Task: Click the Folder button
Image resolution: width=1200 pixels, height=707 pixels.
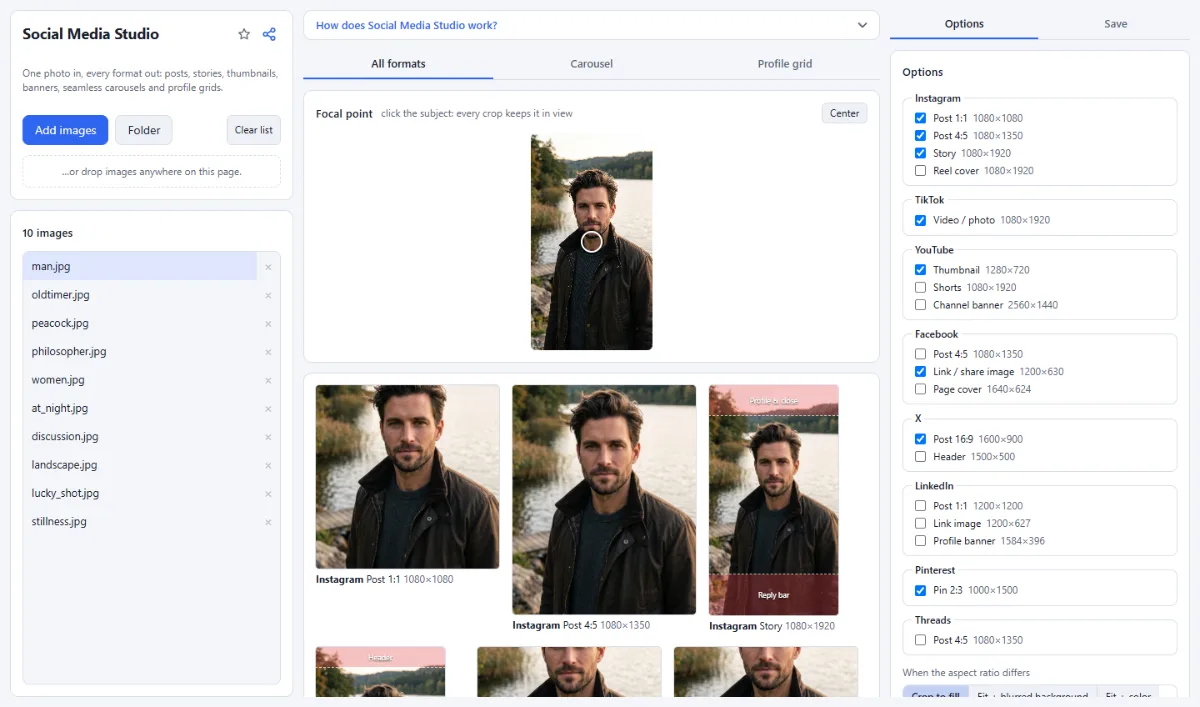Action: tap(144, 130)
